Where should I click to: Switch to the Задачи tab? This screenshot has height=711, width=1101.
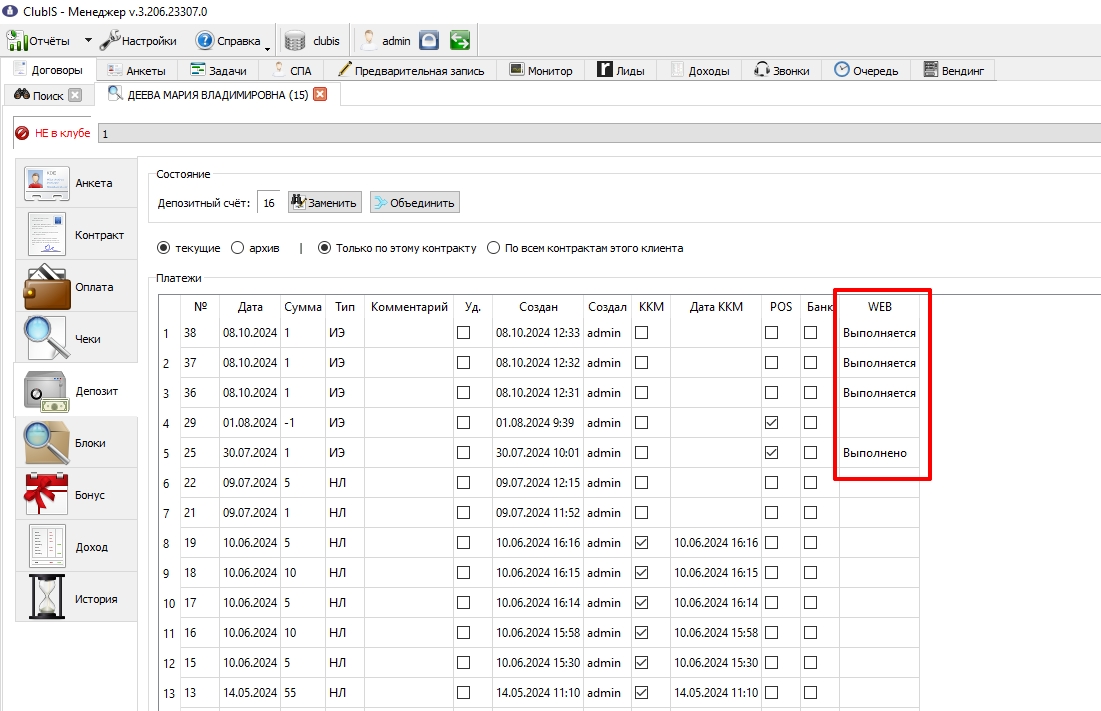[x=218, y=70]
